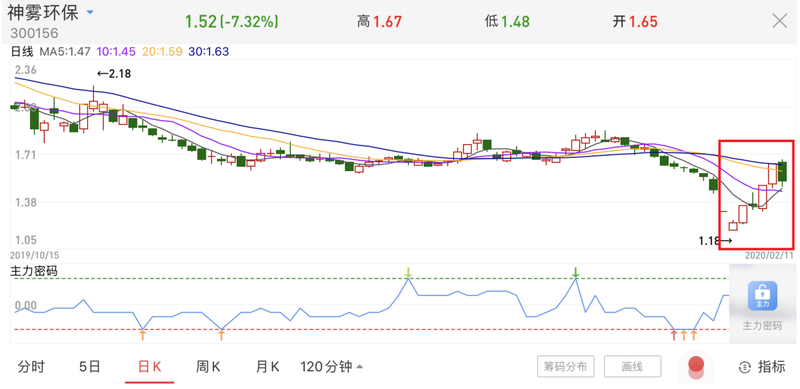Click the 画线 draw line button
The image size is (800, 389).
pos(633,367)
